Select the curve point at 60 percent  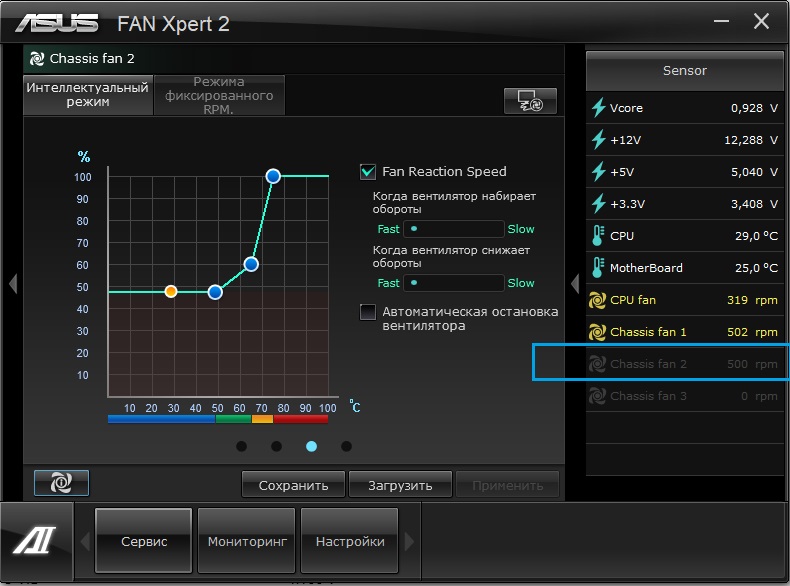251,264
